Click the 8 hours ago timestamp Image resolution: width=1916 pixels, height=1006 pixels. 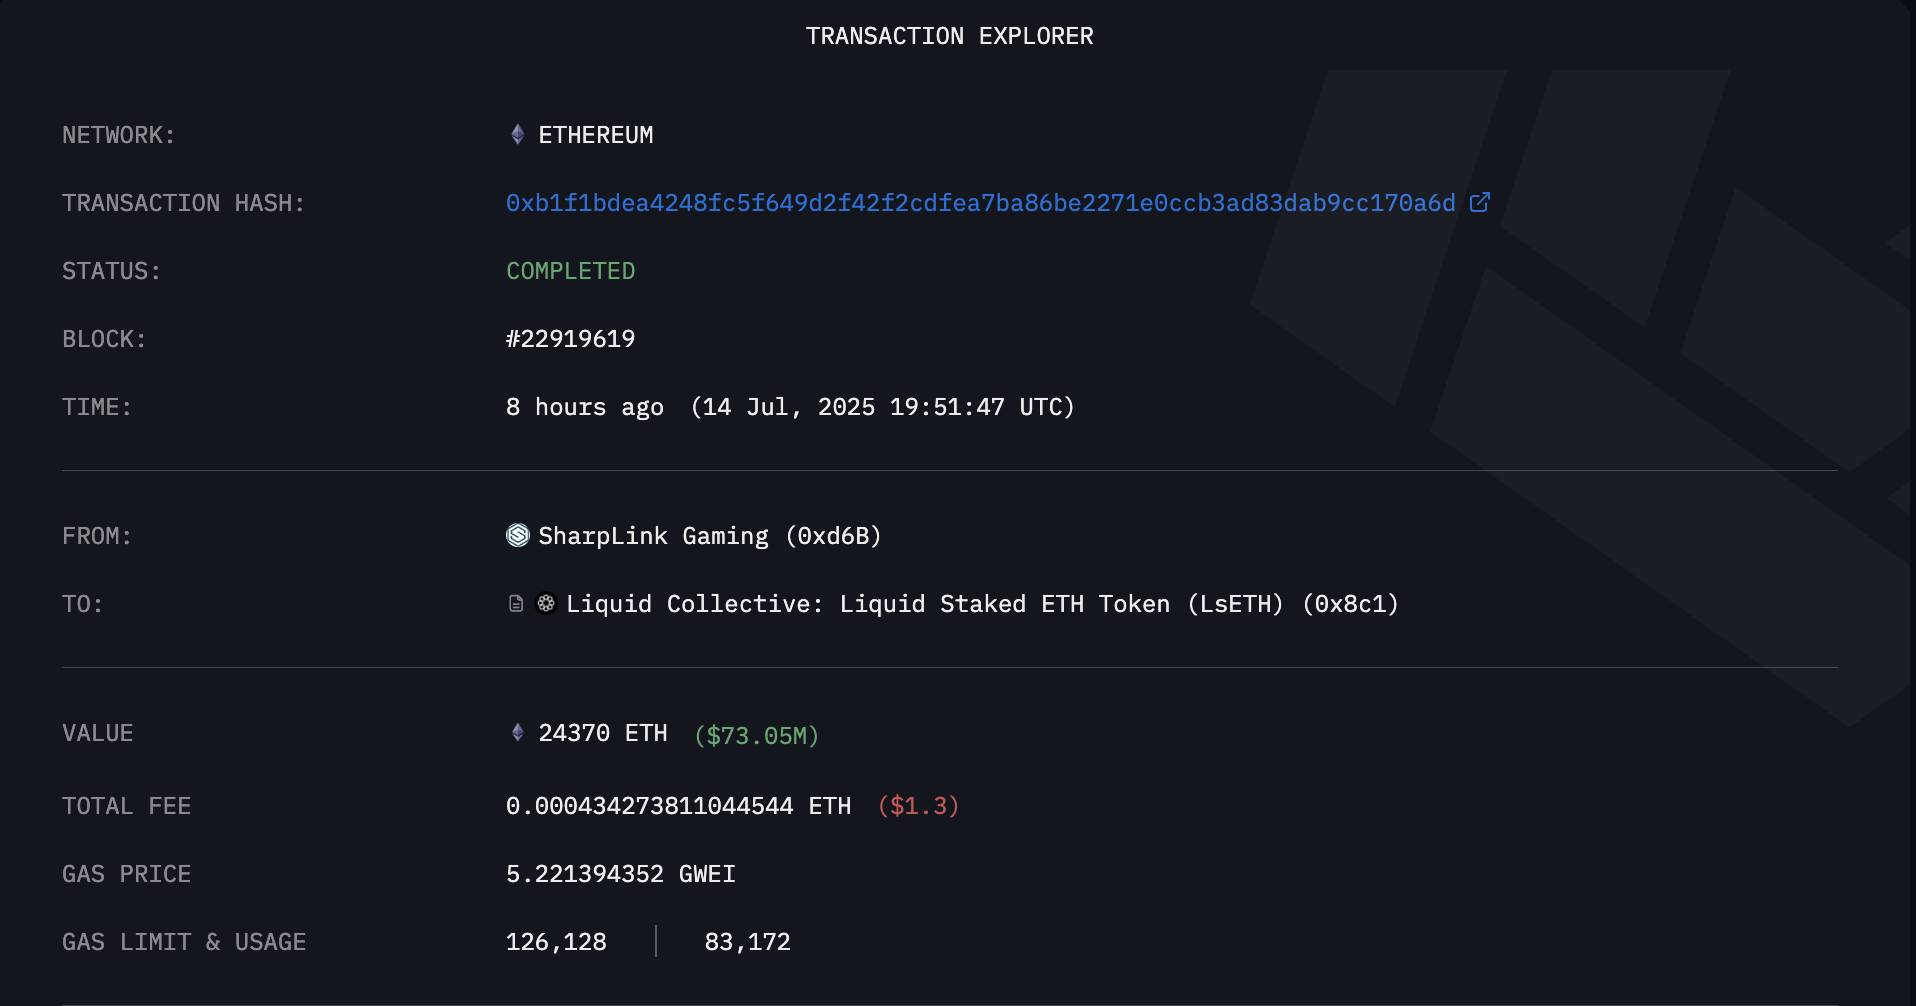click(585, 407)
